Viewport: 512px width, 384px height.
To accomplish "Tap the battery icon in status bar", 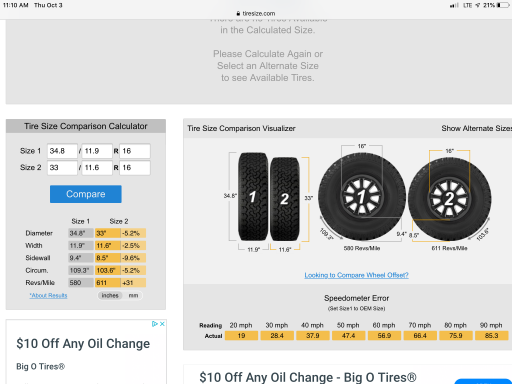I will [x=503, y=5].
